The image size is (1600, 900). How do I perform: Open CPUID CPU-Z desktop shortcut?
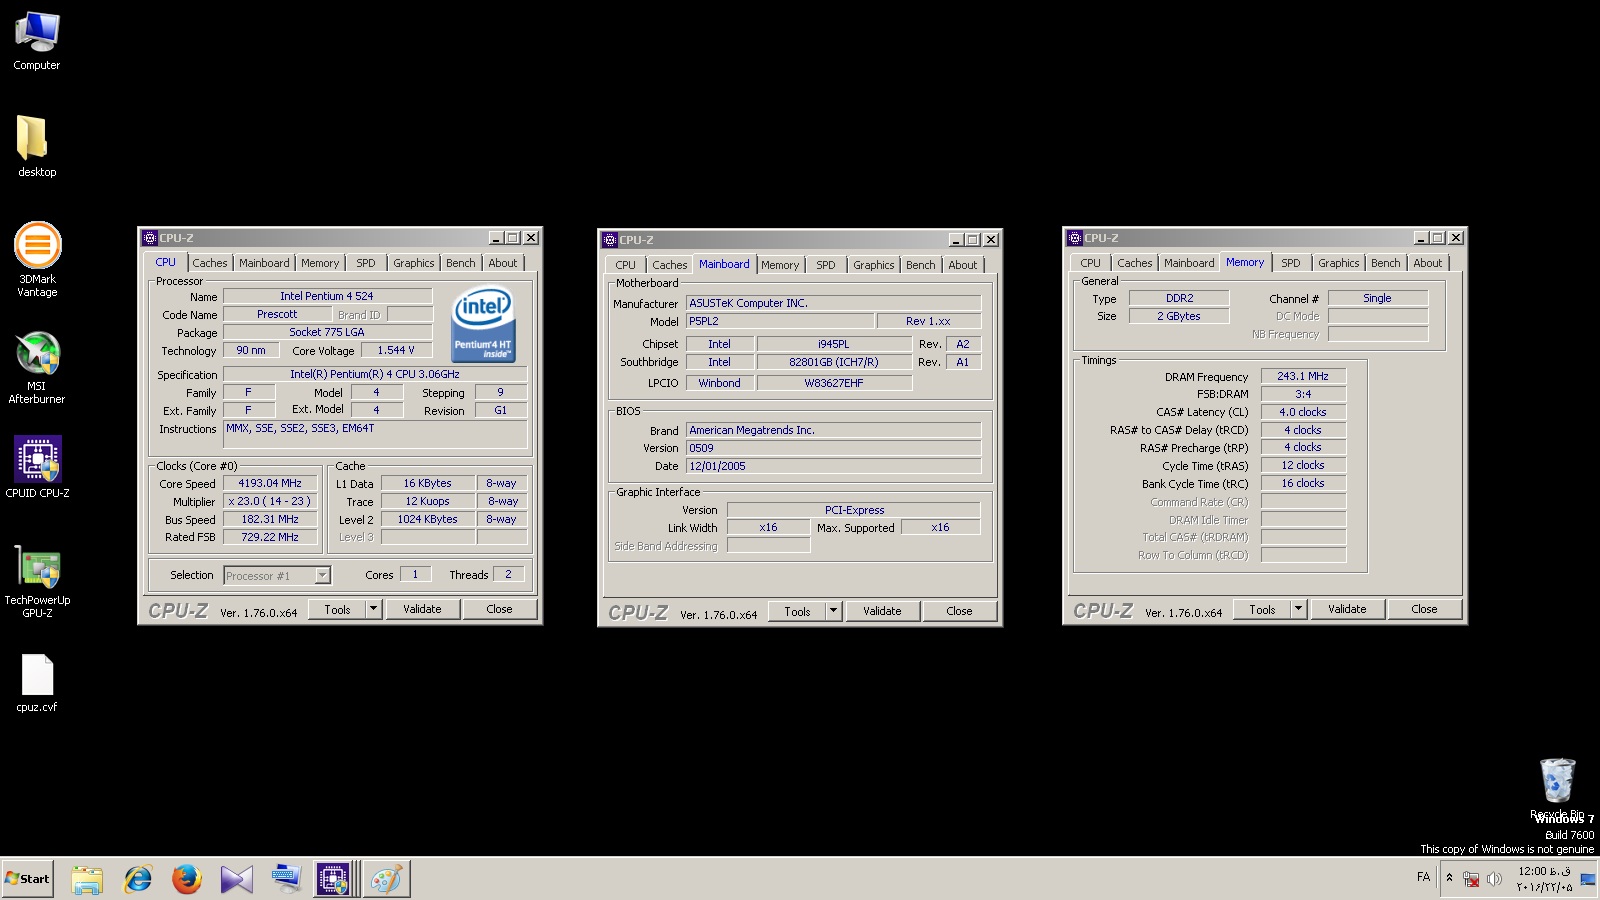click(x=37, y=467)
